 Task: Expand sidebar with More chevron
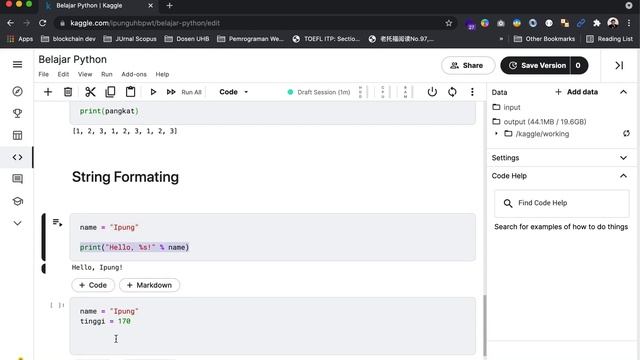click(x=18, y=223)
